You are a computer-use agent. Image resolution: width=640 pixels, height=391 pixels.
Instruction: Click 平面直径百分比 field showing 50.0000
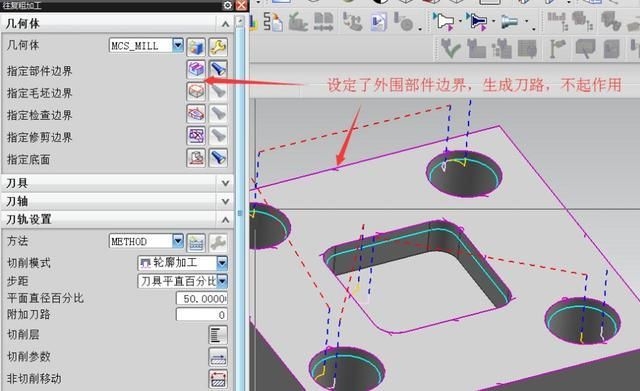202,298
